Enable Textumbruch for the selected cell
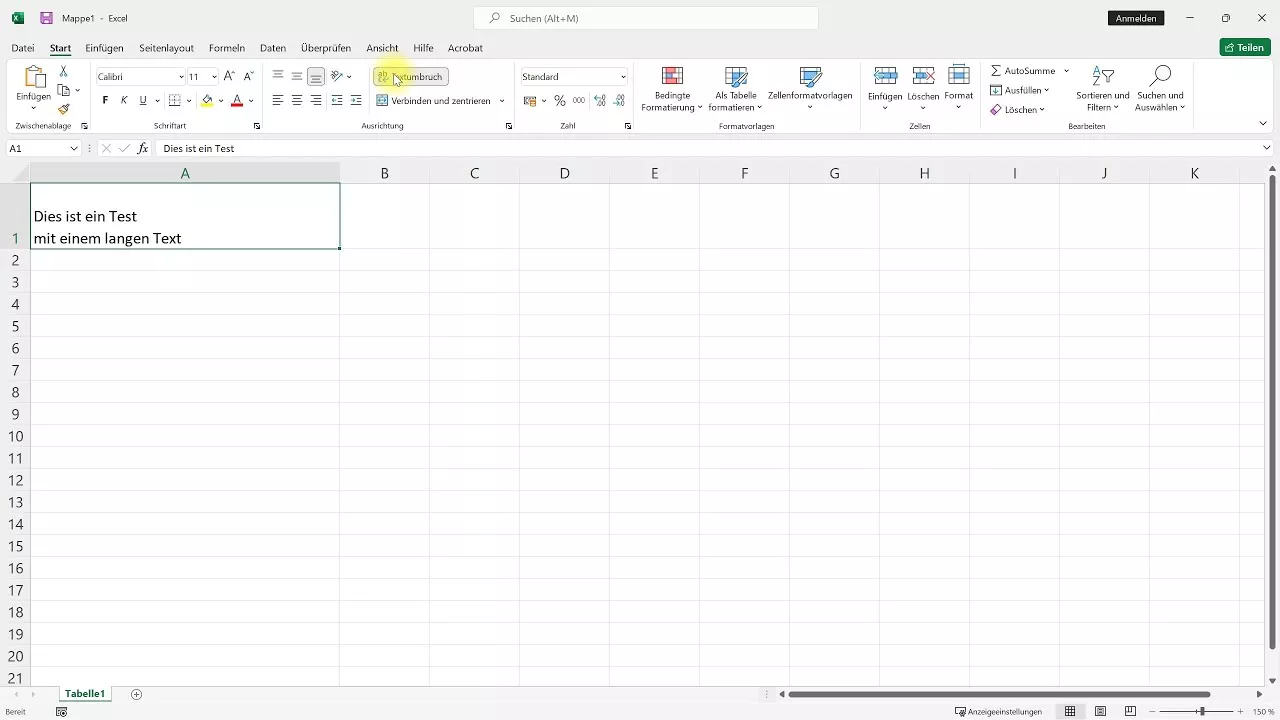1280x720 pixels. [x=410, y=76]
